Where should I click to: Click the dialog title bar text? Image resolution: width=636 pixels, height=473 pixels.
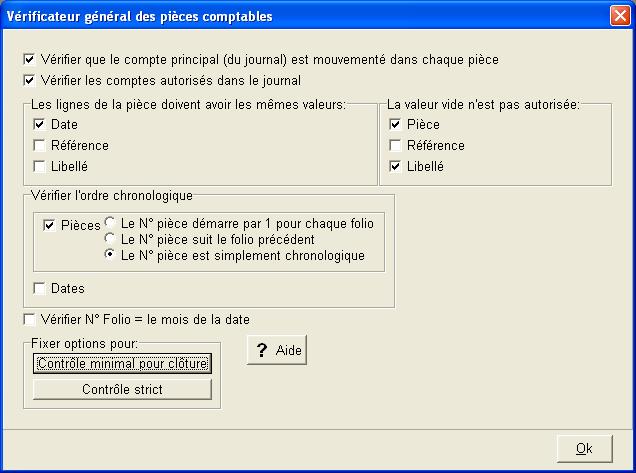click(140, 16)
